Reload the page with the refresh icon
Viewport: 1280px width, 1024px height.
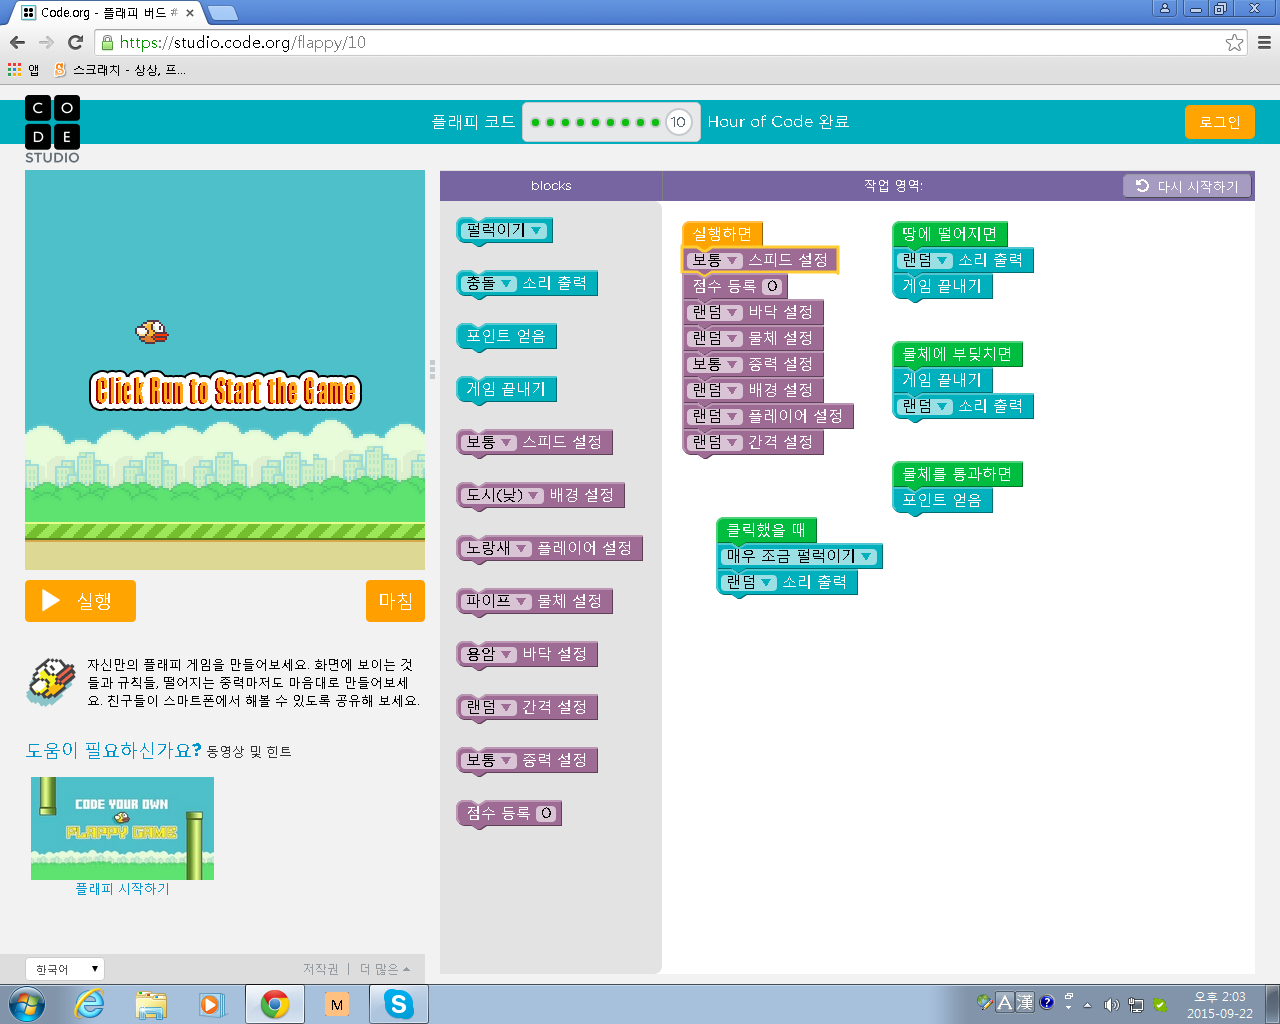point(75,42)
